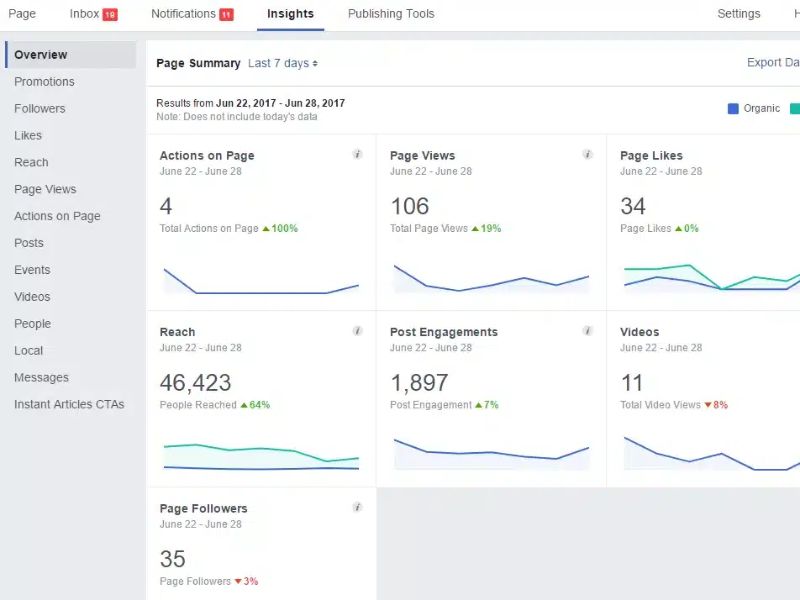
Task: Open info icon on Page Followers card
Action: (x=357, y=507)
